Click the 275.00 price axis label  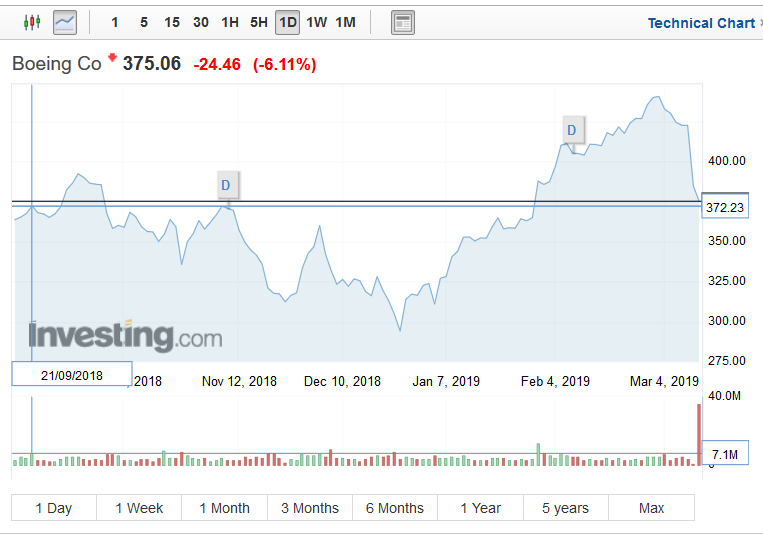coord(727,360)
